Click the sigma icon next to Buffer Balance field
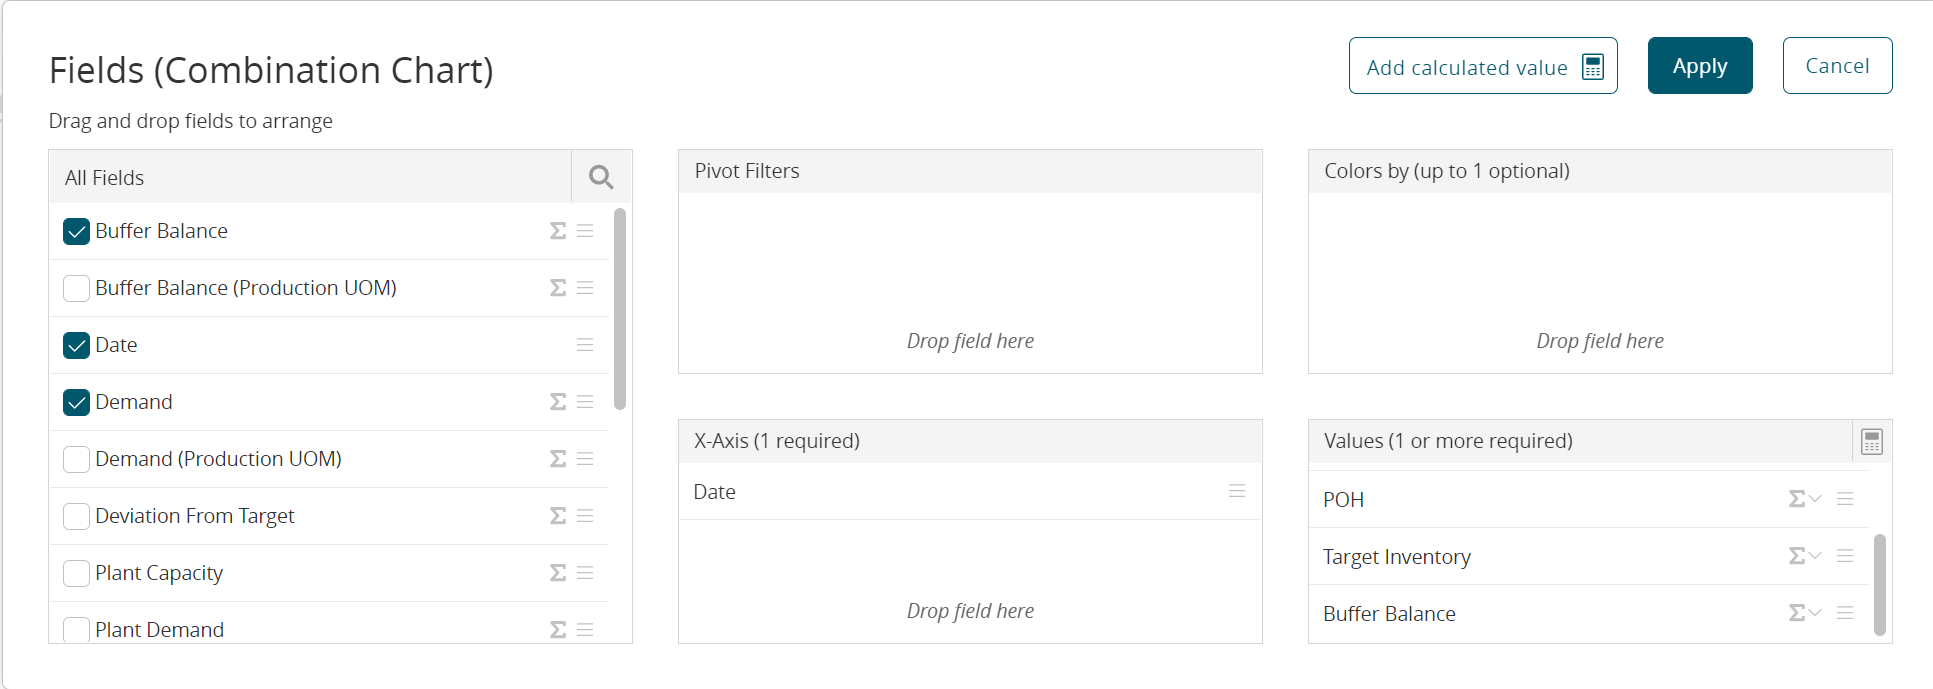This screenshot has height=689, width=1933. point(558,231)
